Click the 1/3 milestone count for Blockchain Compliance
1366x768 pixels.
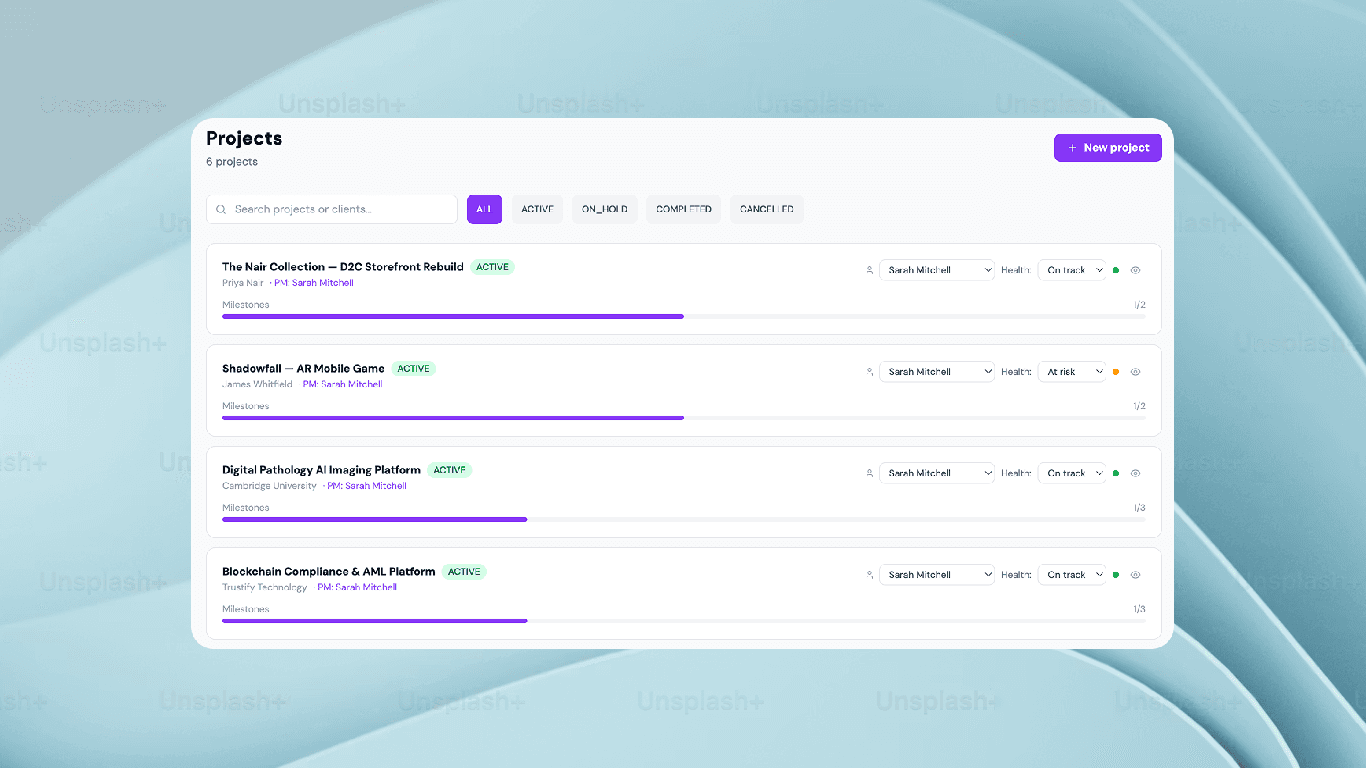tap(1140, 610)
